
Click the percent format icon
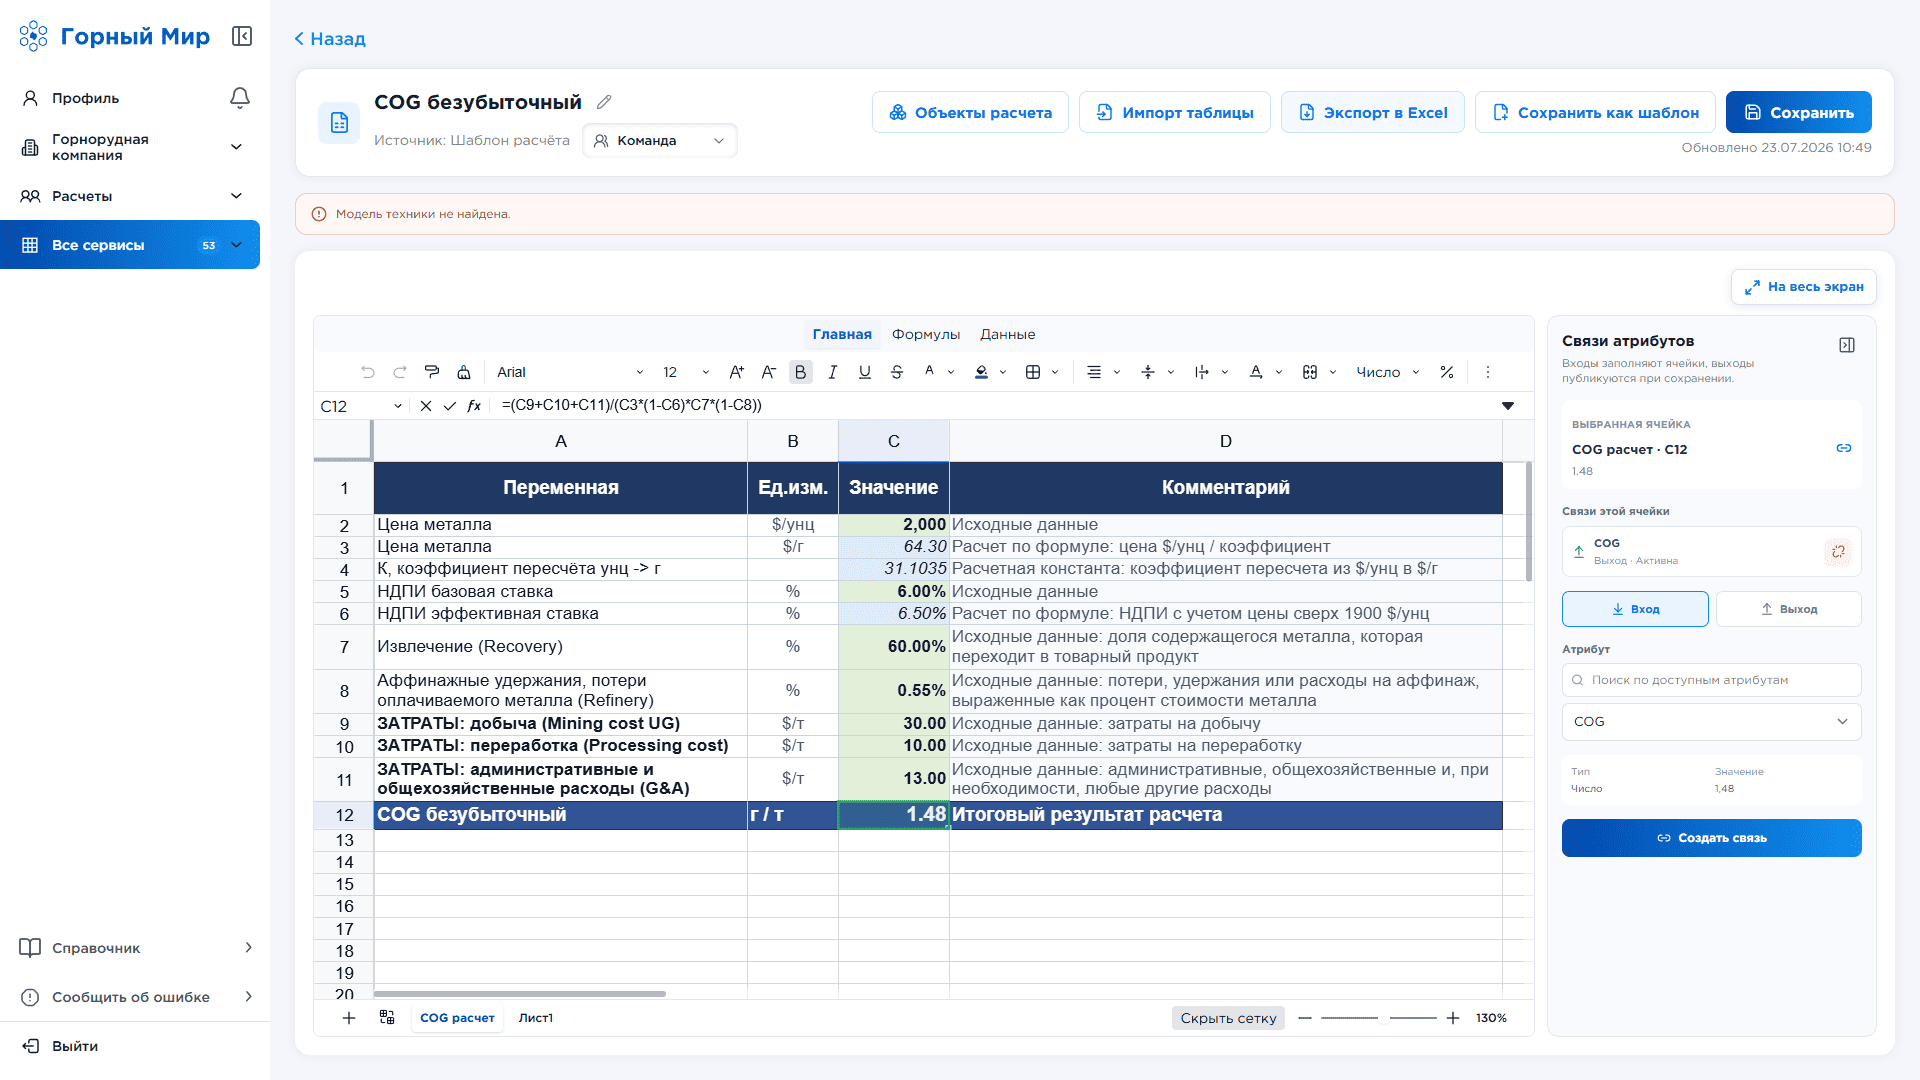coord(1447,372)
